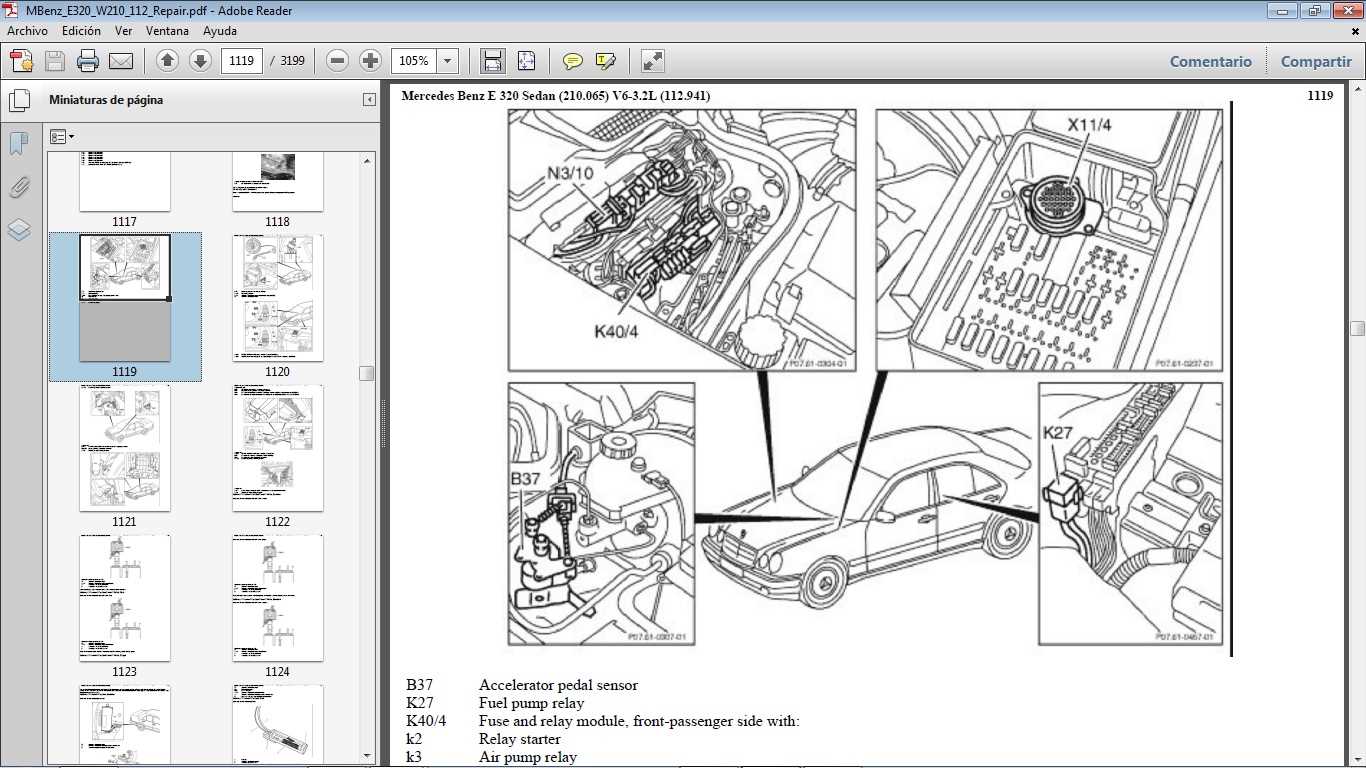Select page 1122 thumbnail

point(278,448)
